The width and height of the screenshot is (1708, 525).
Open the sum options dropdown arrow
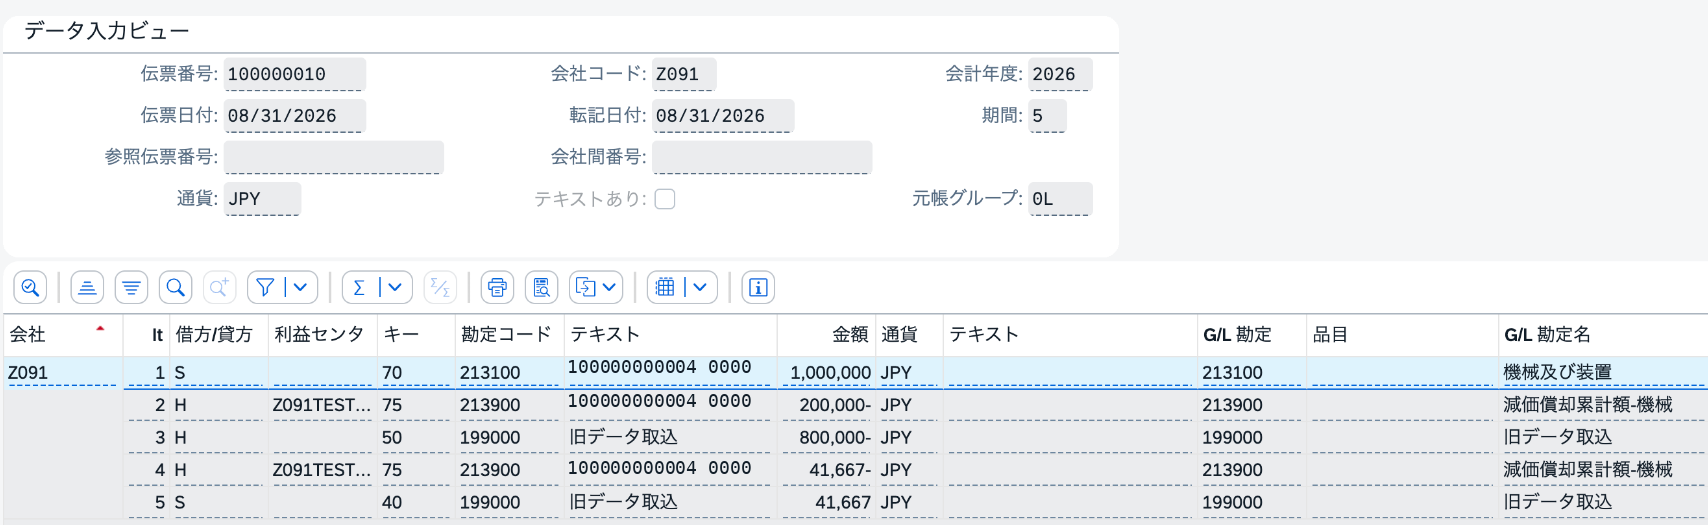tap(396, 288)
